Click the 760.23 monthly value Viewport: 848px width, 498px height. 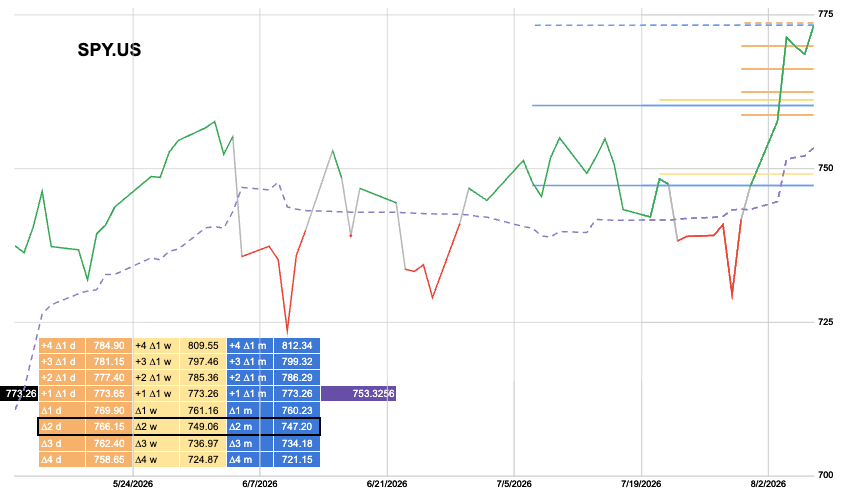(297, 411)
